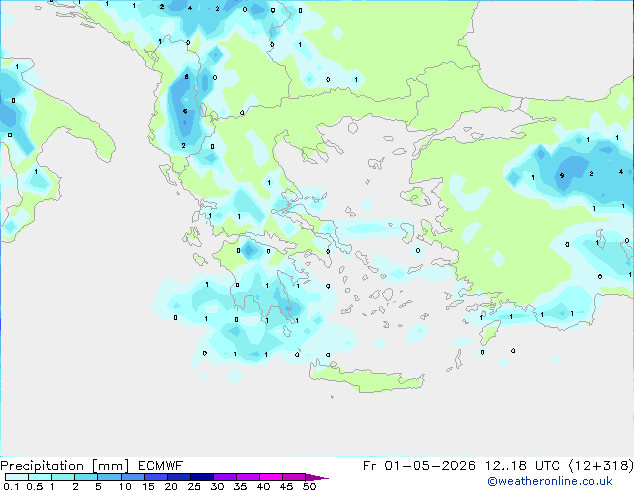This screenshot has width=634, height=490.
Task: Select the 20–25 mm dark blue legend swatch
Action: click(179, 477)
